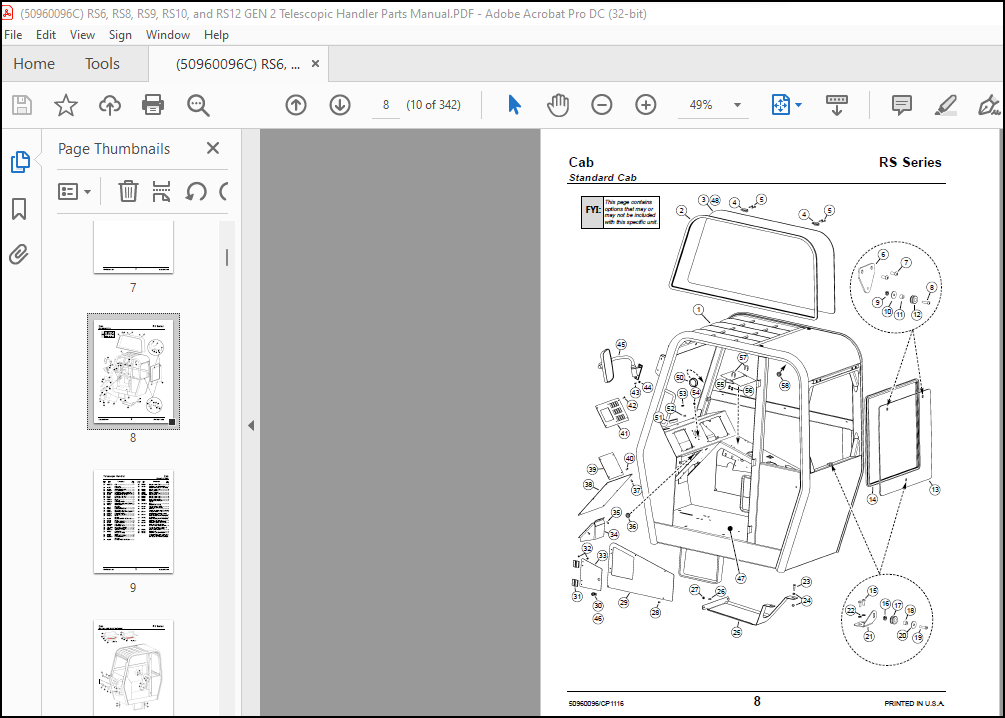Image resolution: width=1005 pixels, height=718 pixels.
Task: Click the 'RS Series' header text
Action: click(910, 162)
